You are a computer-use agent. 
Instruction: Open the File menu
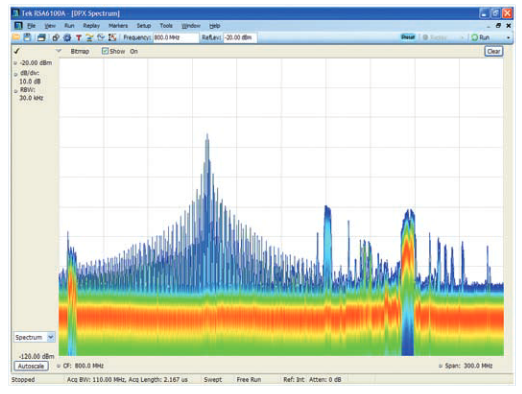click(31, 26)
